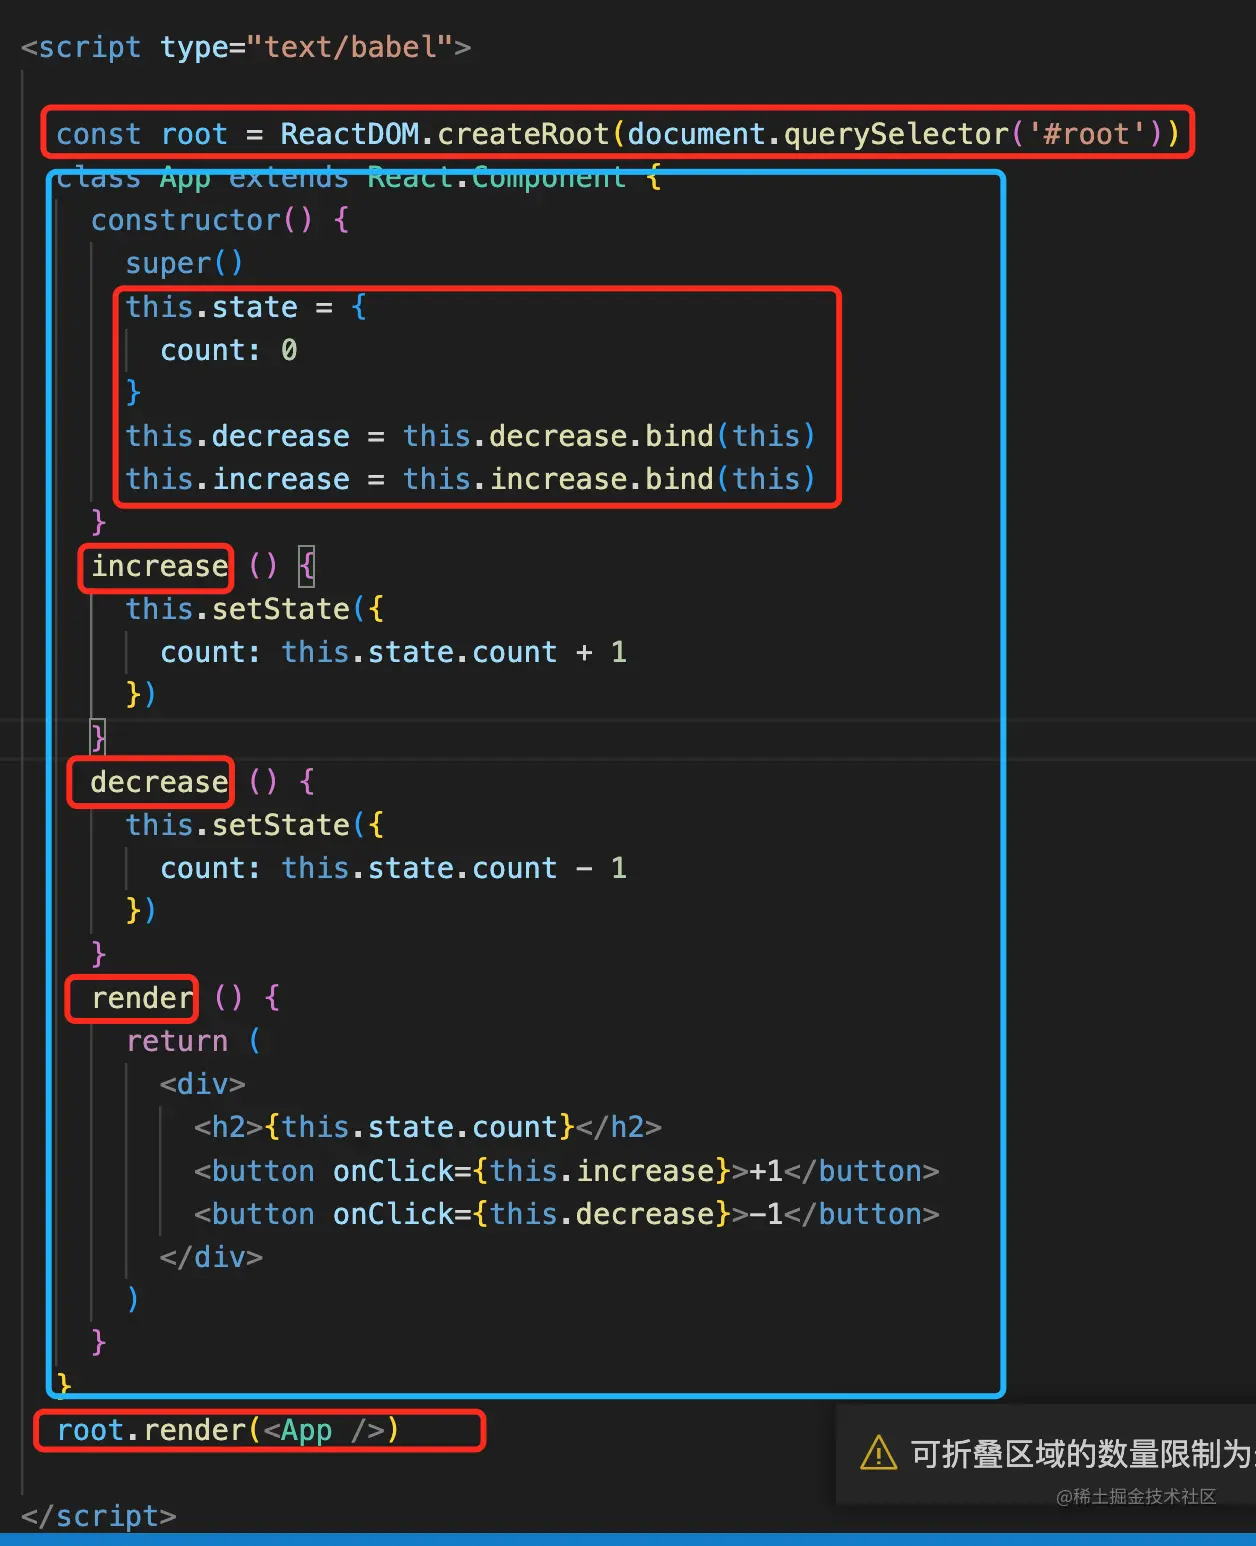
Task: Click the 'return (' line
Action: 193,1041
